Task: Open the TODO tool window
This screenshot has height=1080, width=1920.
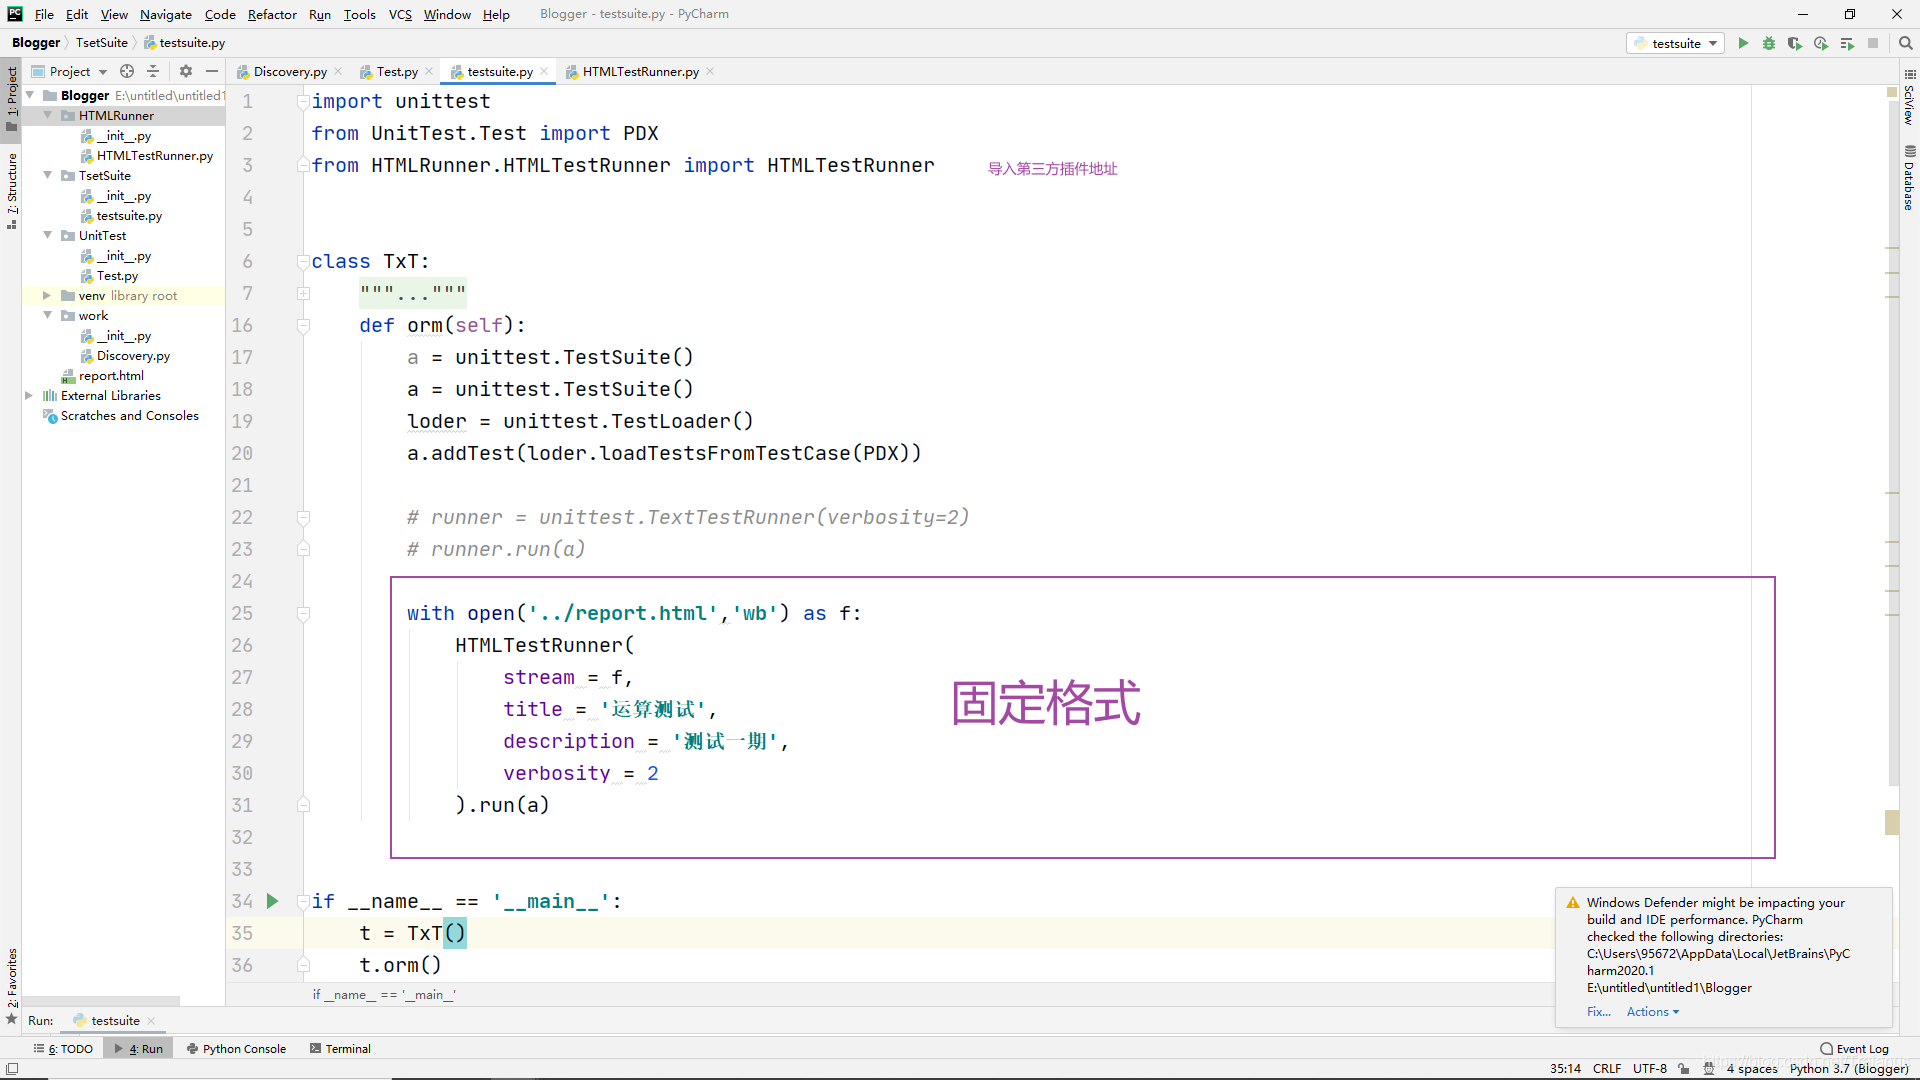Action: coord(63,1049)
